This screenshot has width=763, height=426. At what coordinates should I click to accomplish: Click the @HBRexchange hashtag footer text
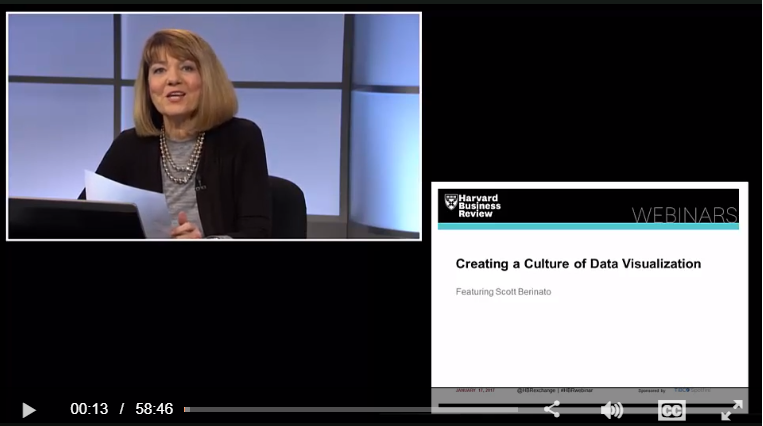pos(555,390)
